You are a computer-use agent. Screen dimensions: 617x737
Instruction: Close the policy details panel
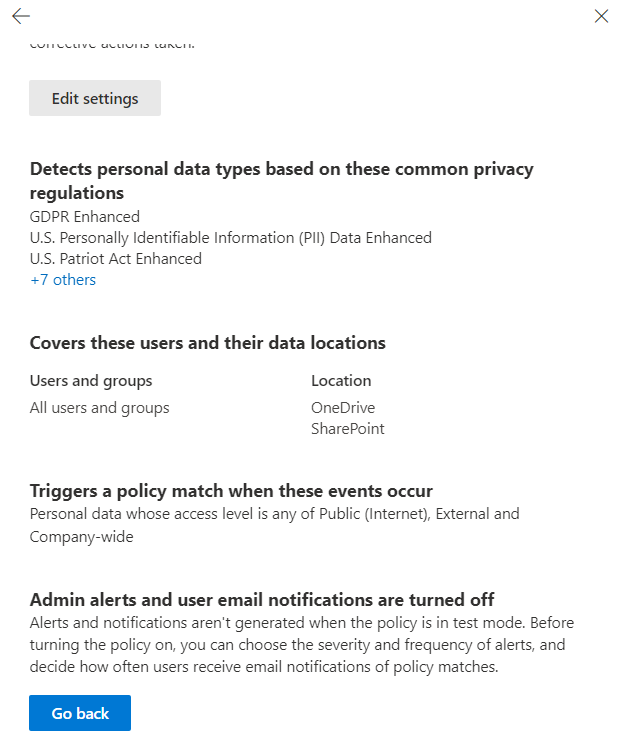pos(601,16)
